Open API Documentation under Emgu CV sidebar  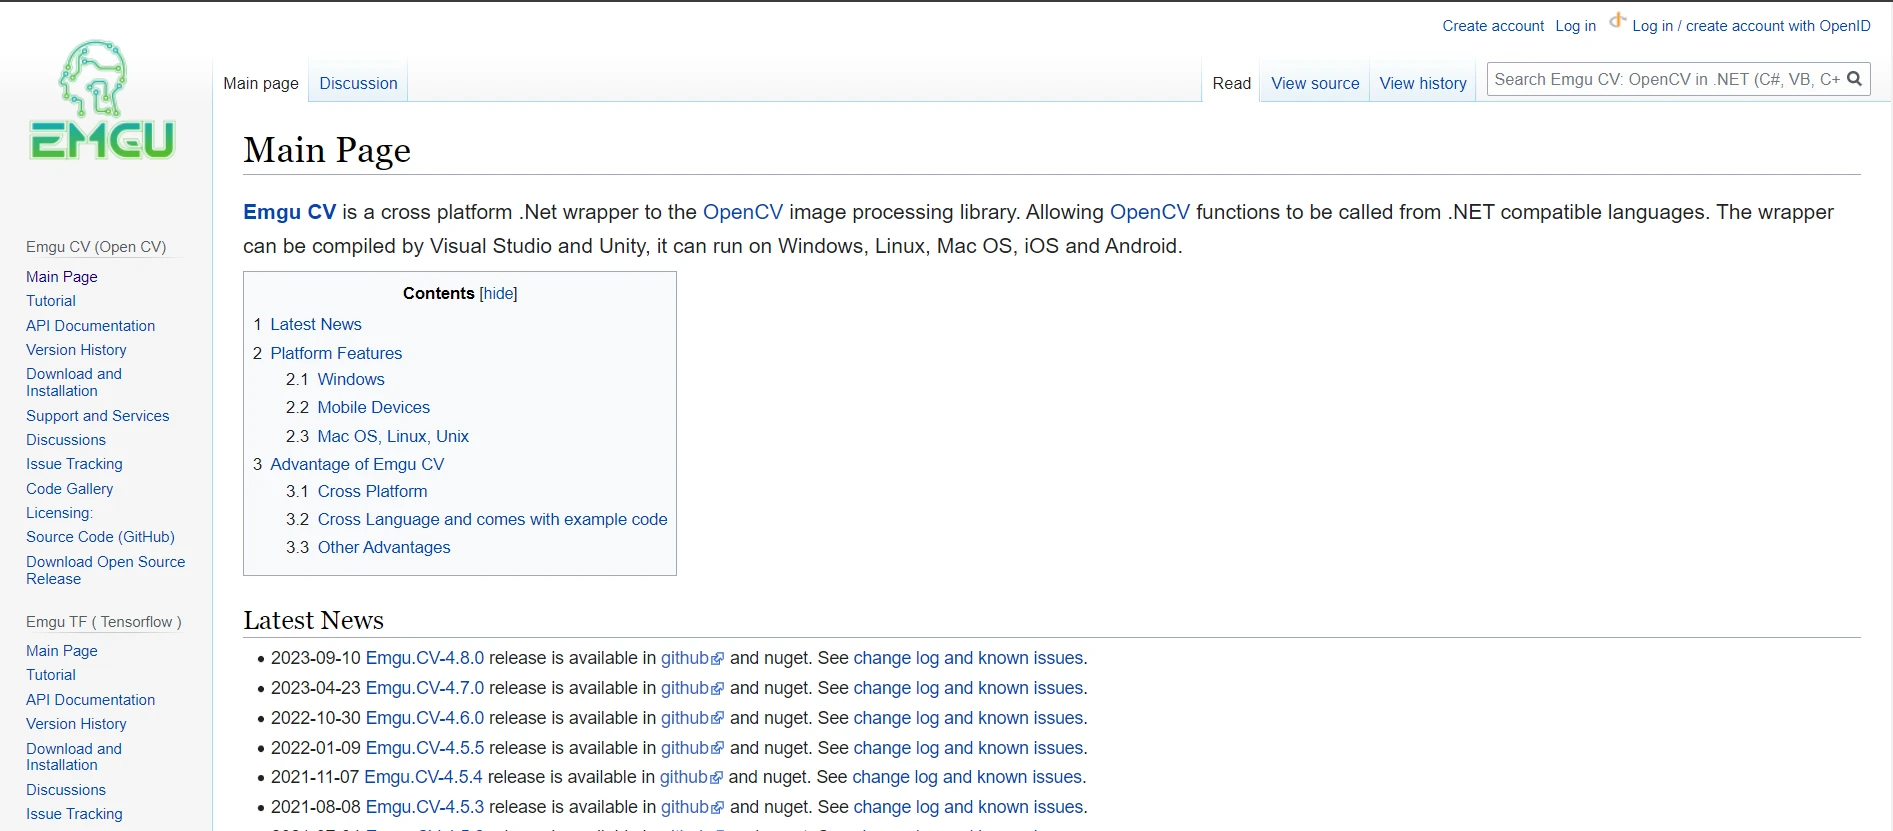tap(90, 326)
